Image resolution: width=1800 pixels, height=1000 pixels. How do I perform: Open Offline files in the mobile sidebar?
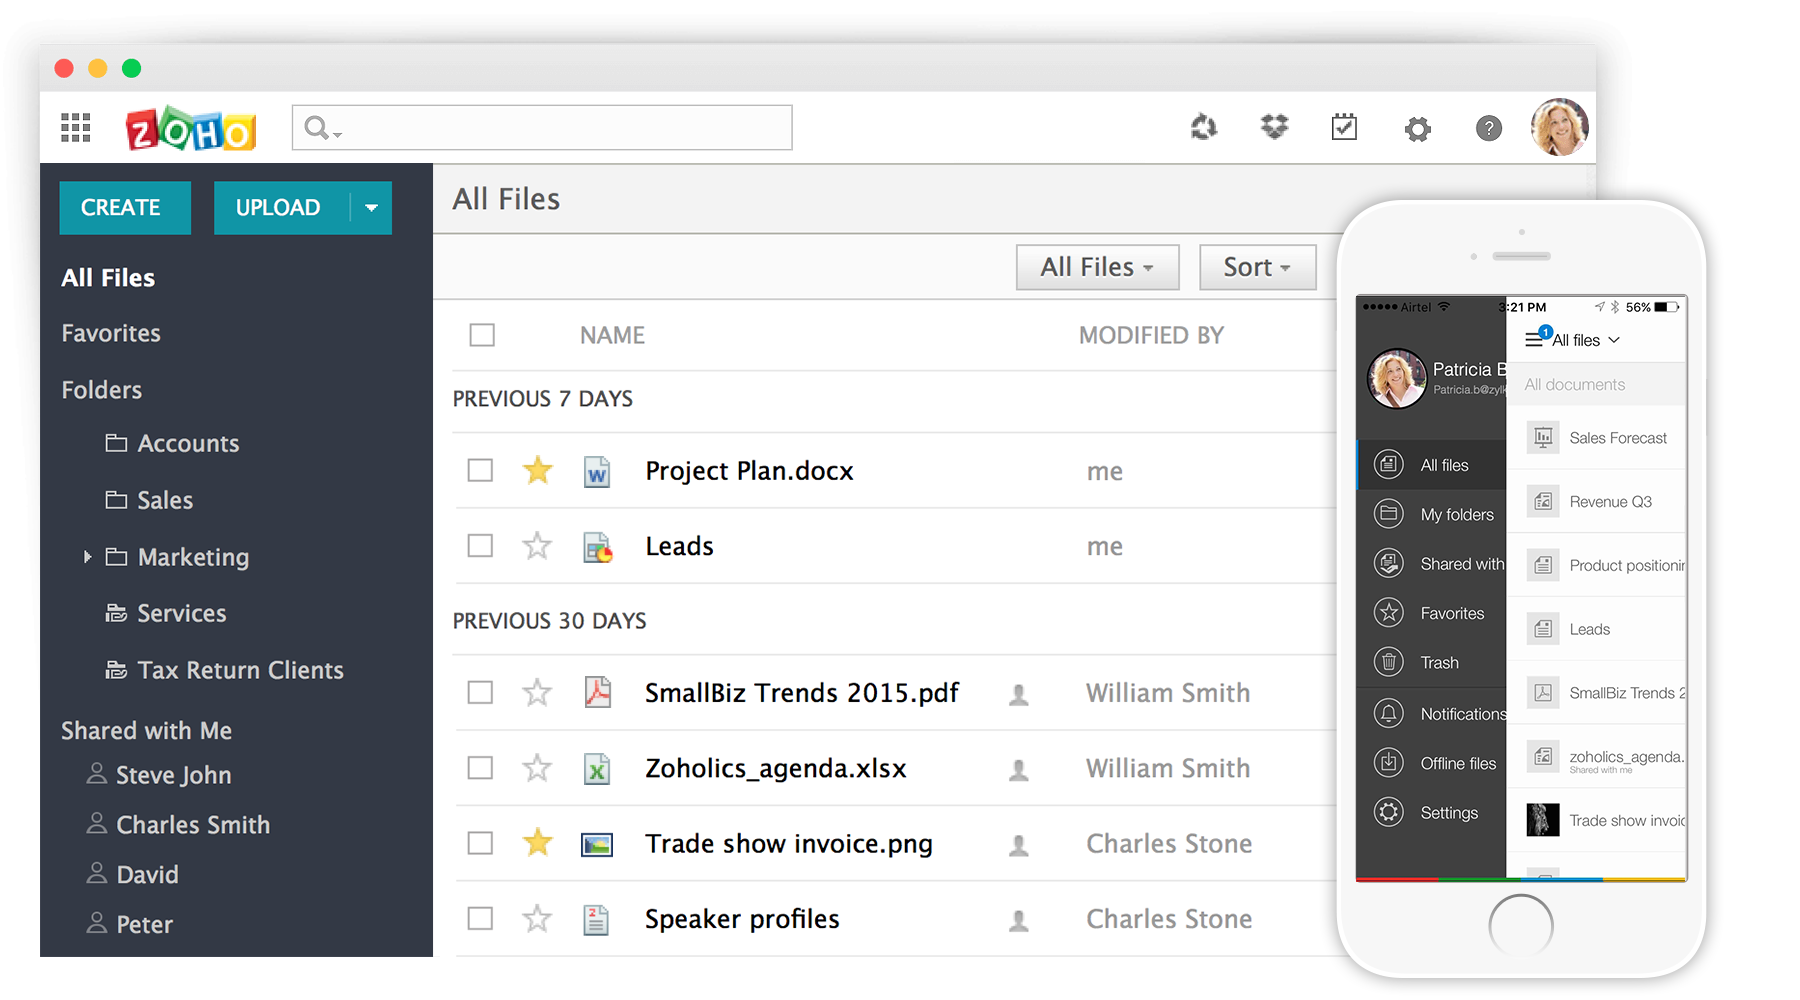1445,762
